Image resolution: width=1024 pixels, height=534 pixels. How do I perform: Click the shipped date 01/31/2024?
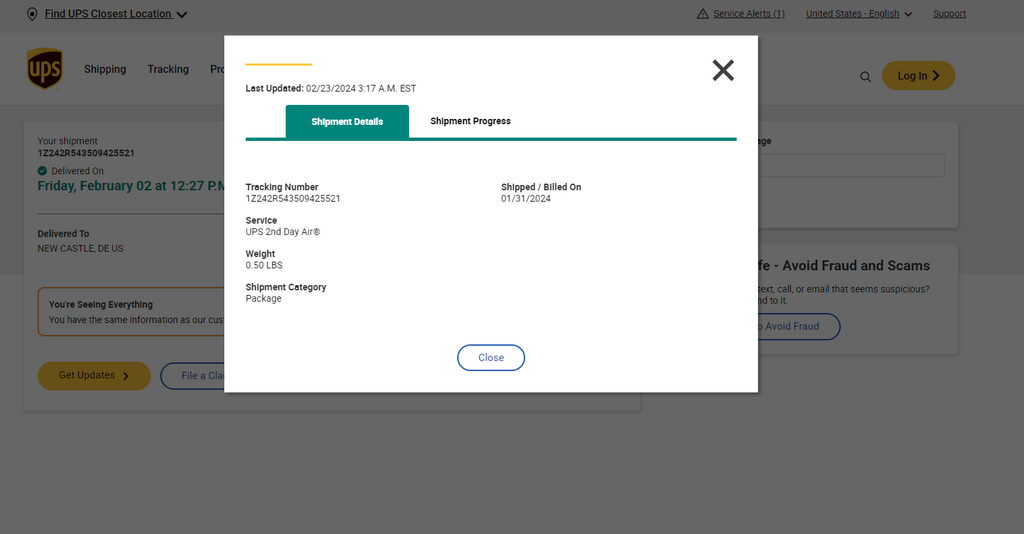pyautogui.click(x=526, y=198)
